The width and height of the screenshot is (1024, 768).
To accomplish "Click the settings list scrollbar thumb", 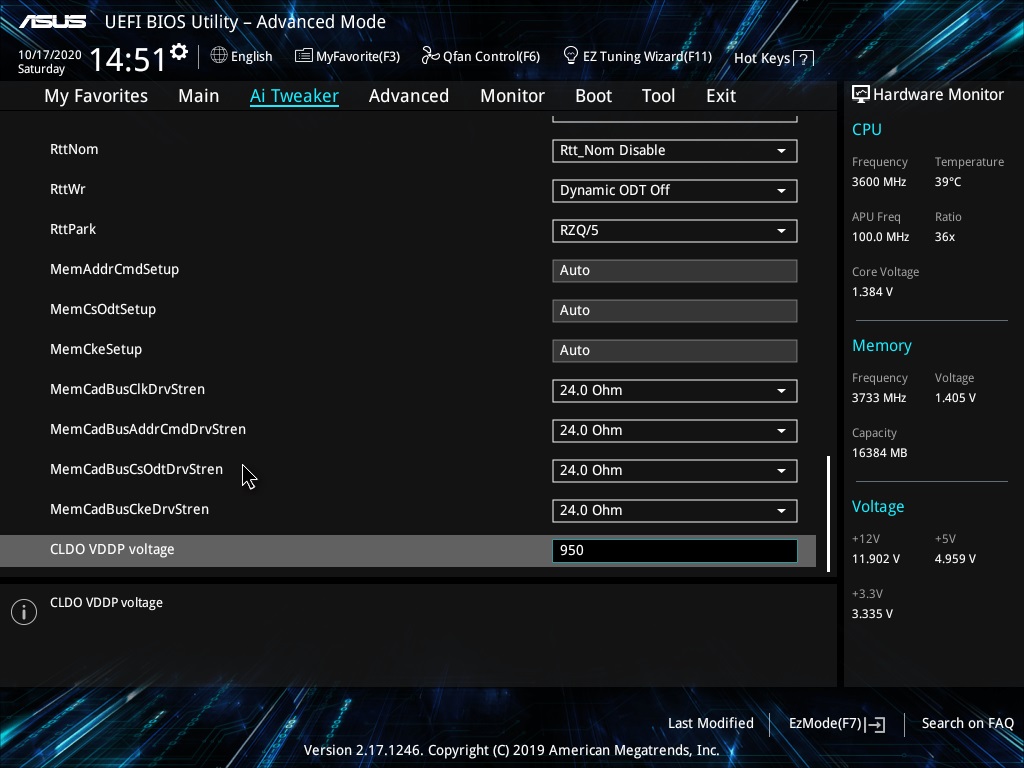I will pyautogui.click(x=829, y=514).
